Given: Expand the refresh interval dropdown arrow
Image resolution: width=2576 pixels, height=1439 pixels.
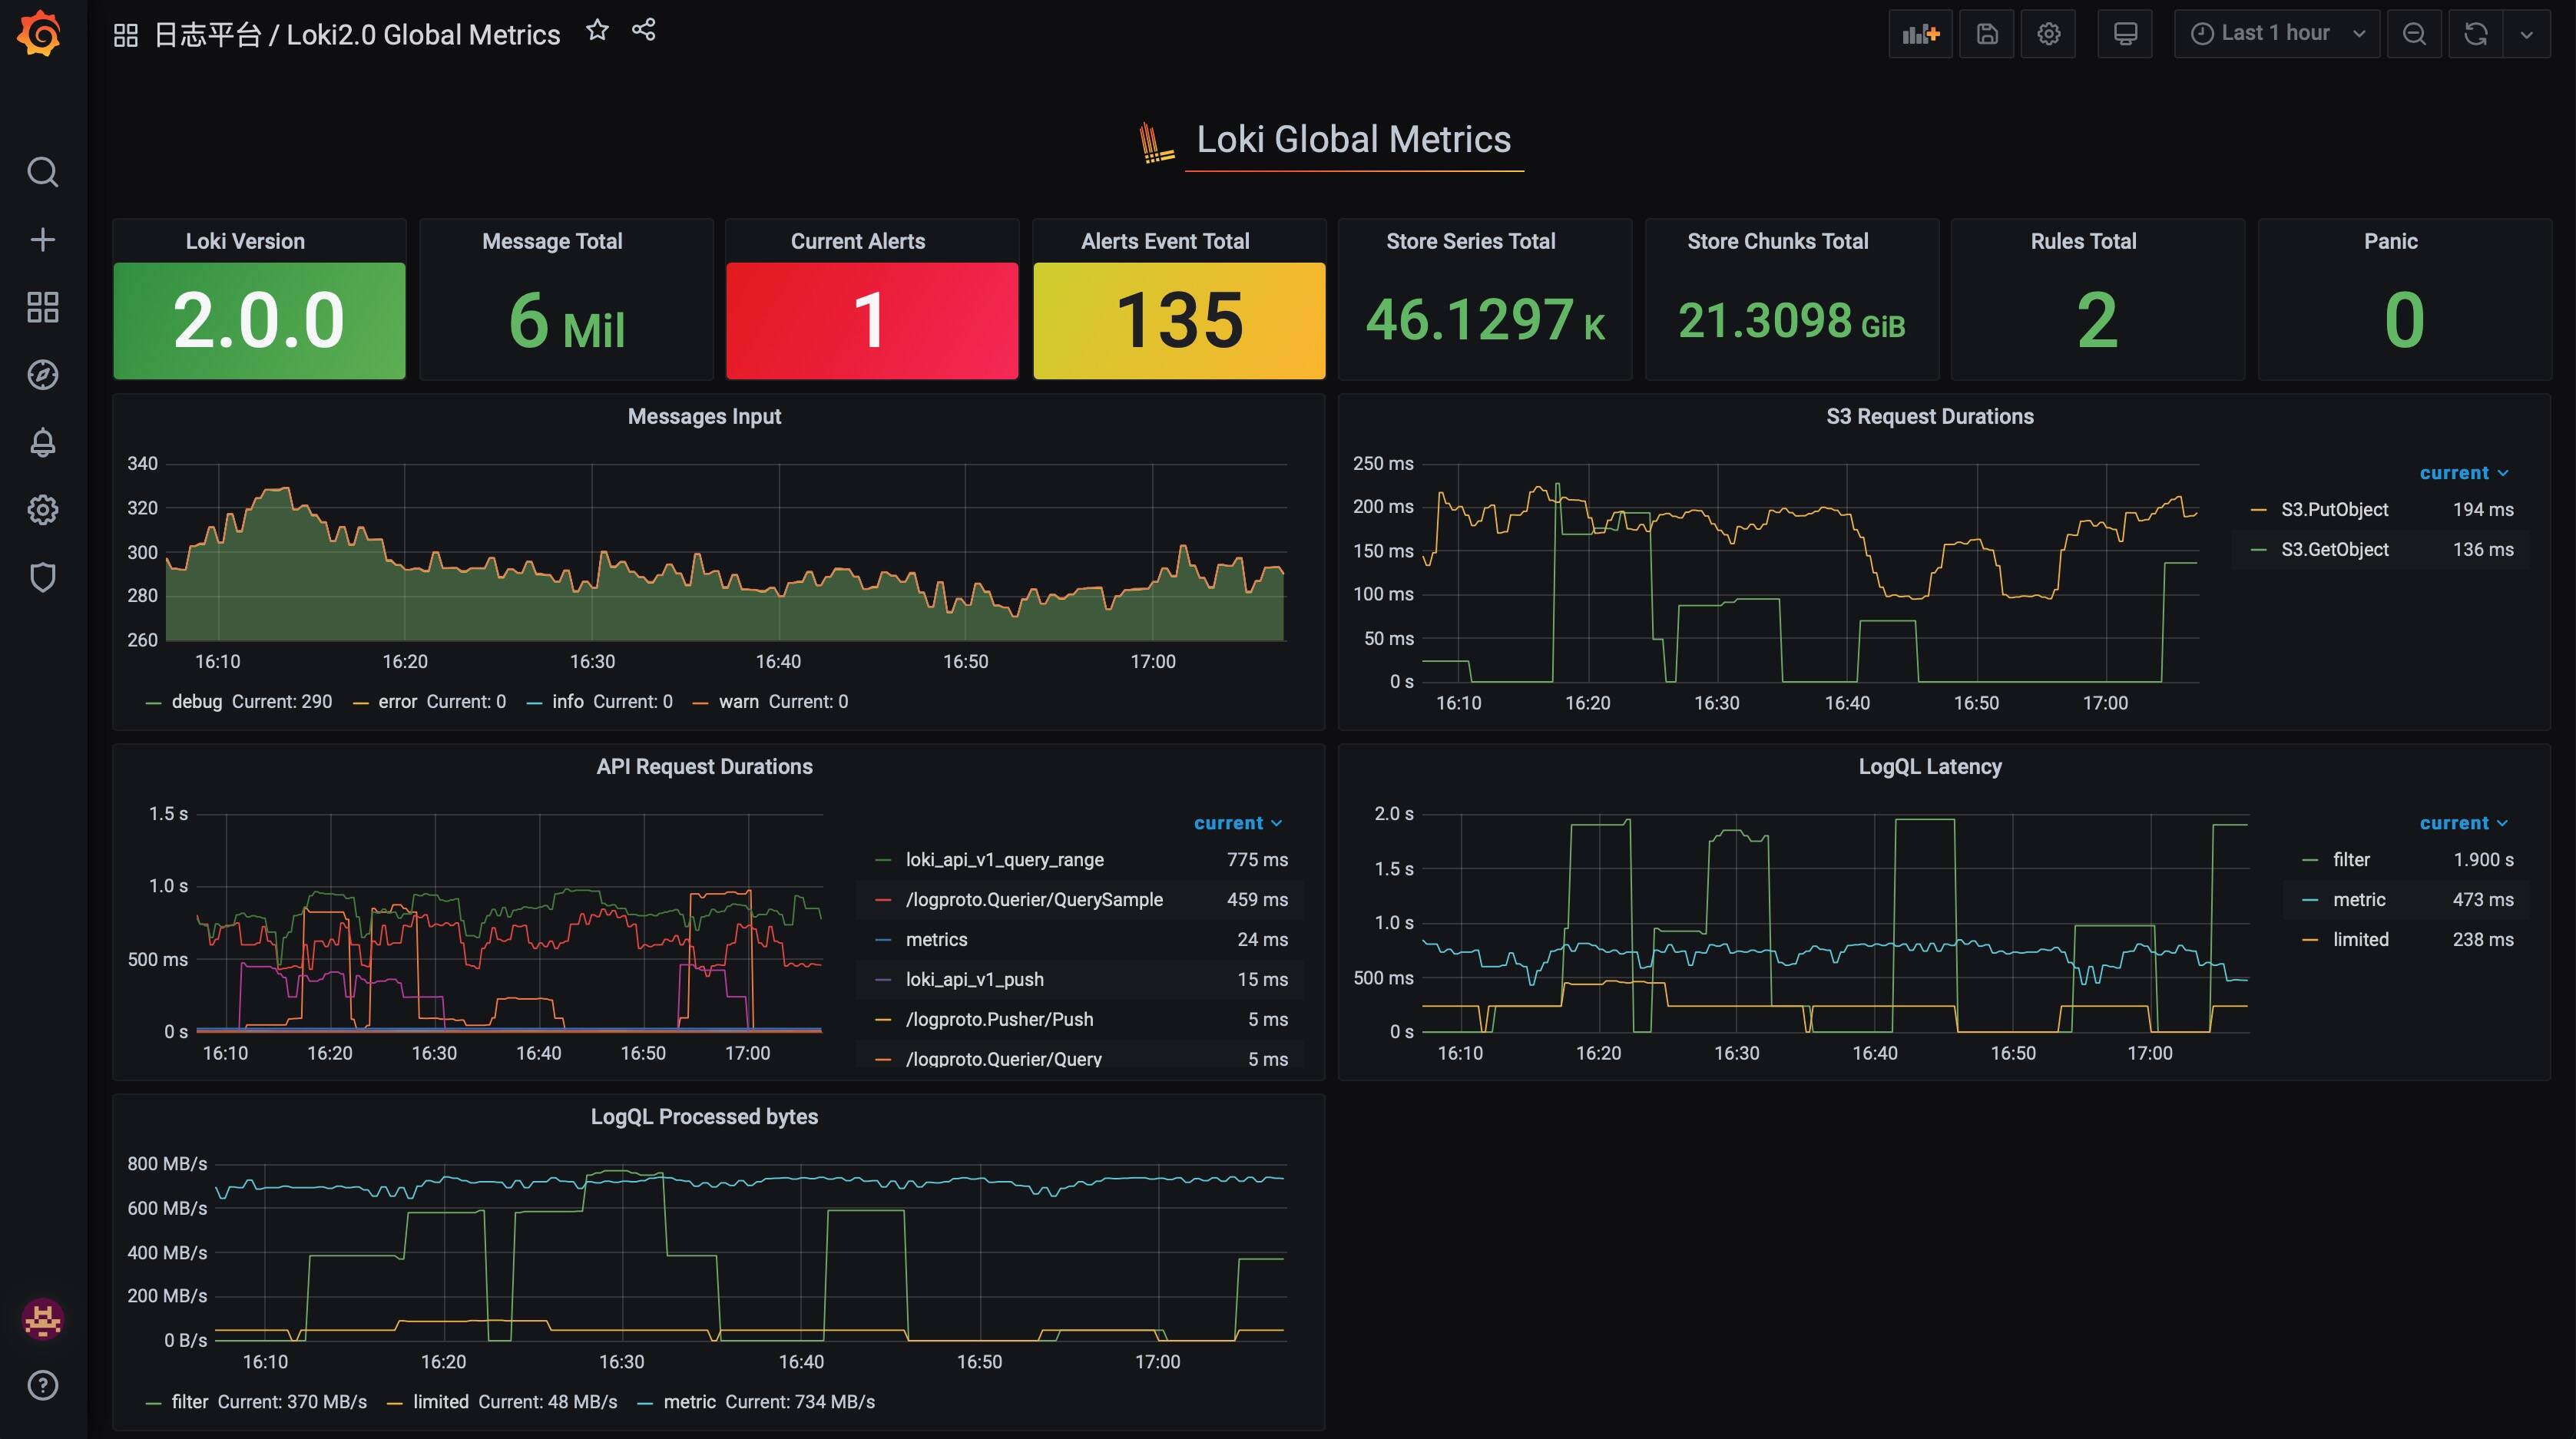Looking at the screenshot, I should (x=2526, y=34).
